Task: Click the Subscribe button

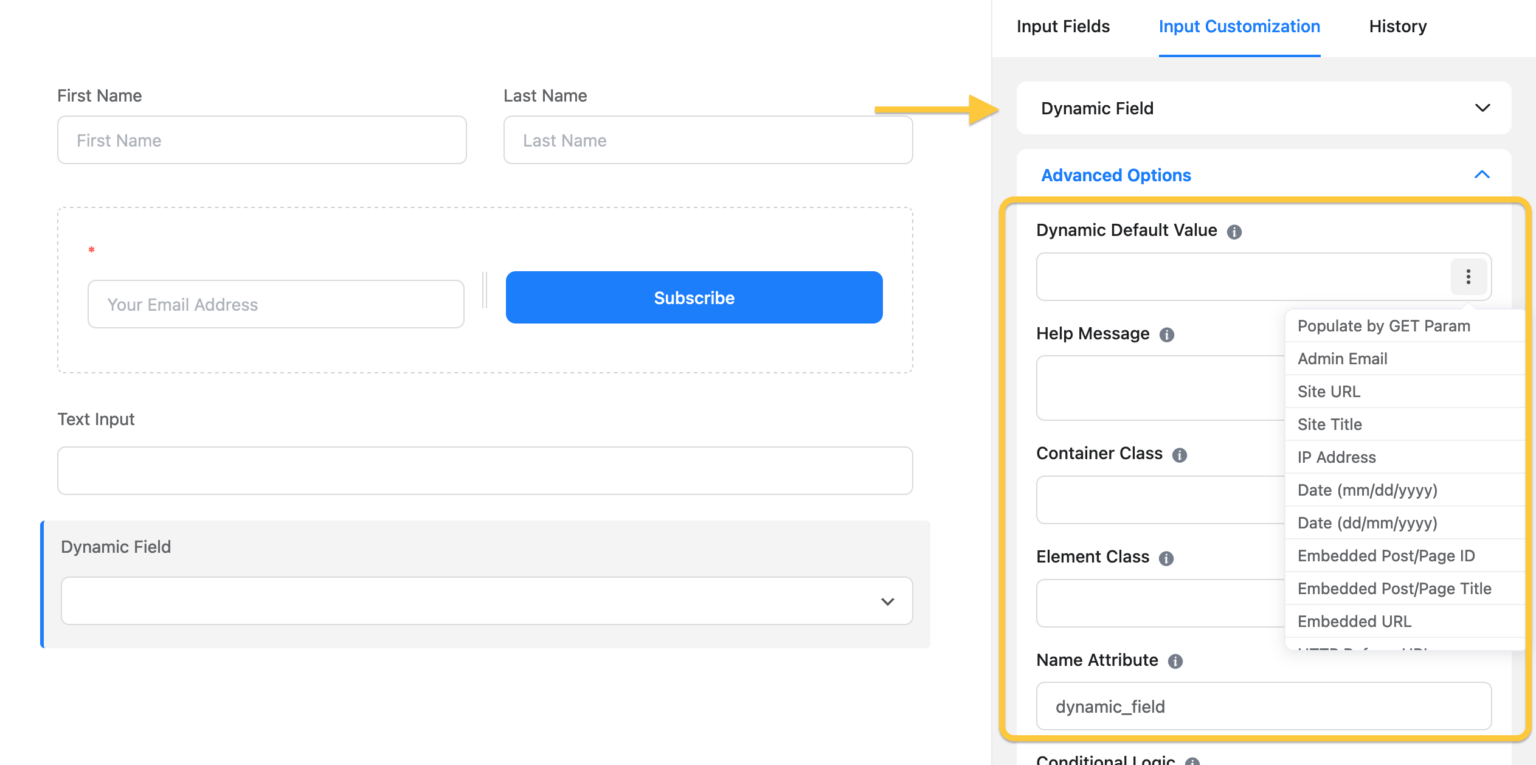Action: tap(693, 297)
